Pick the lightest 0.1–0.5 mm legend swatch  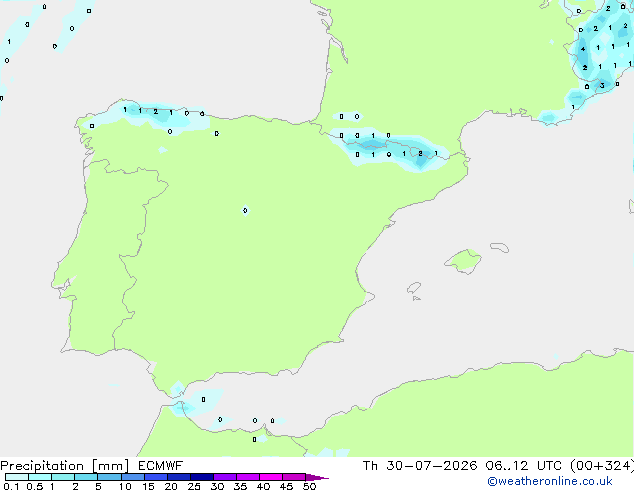coord(17,477)
